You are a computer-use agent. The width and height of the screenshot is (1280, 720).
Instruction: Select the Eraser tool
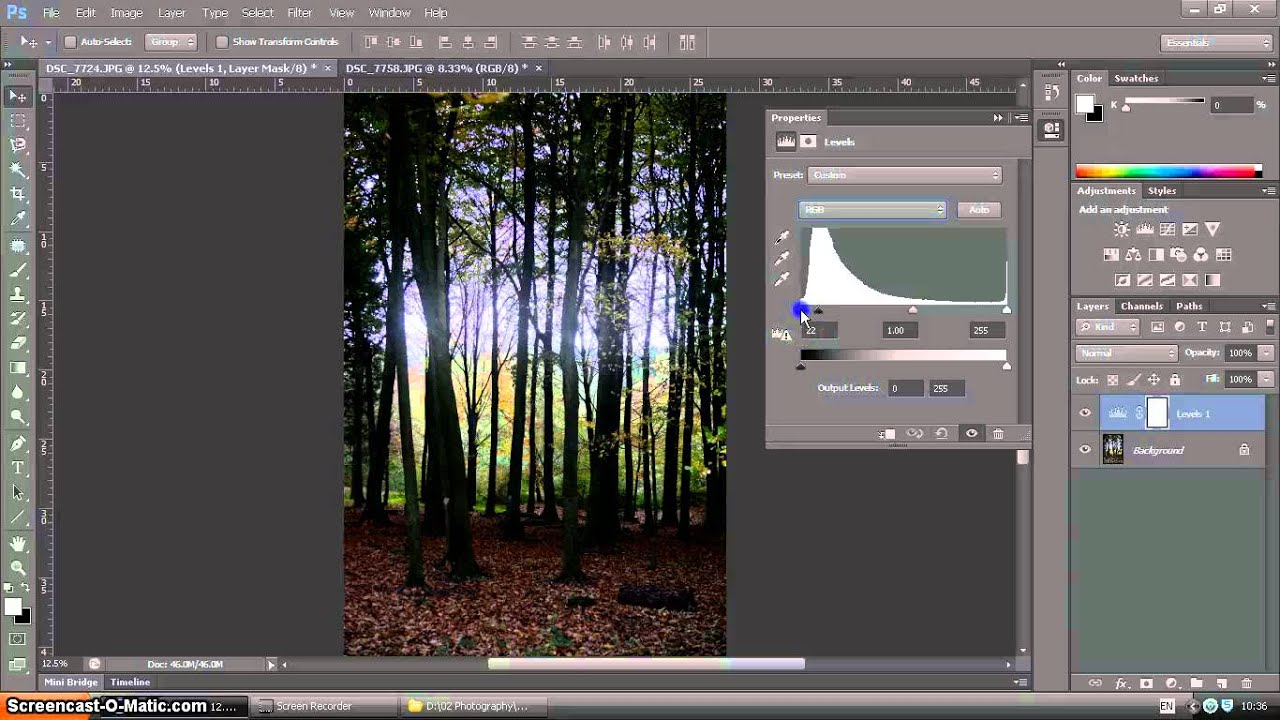pos(18,343)
